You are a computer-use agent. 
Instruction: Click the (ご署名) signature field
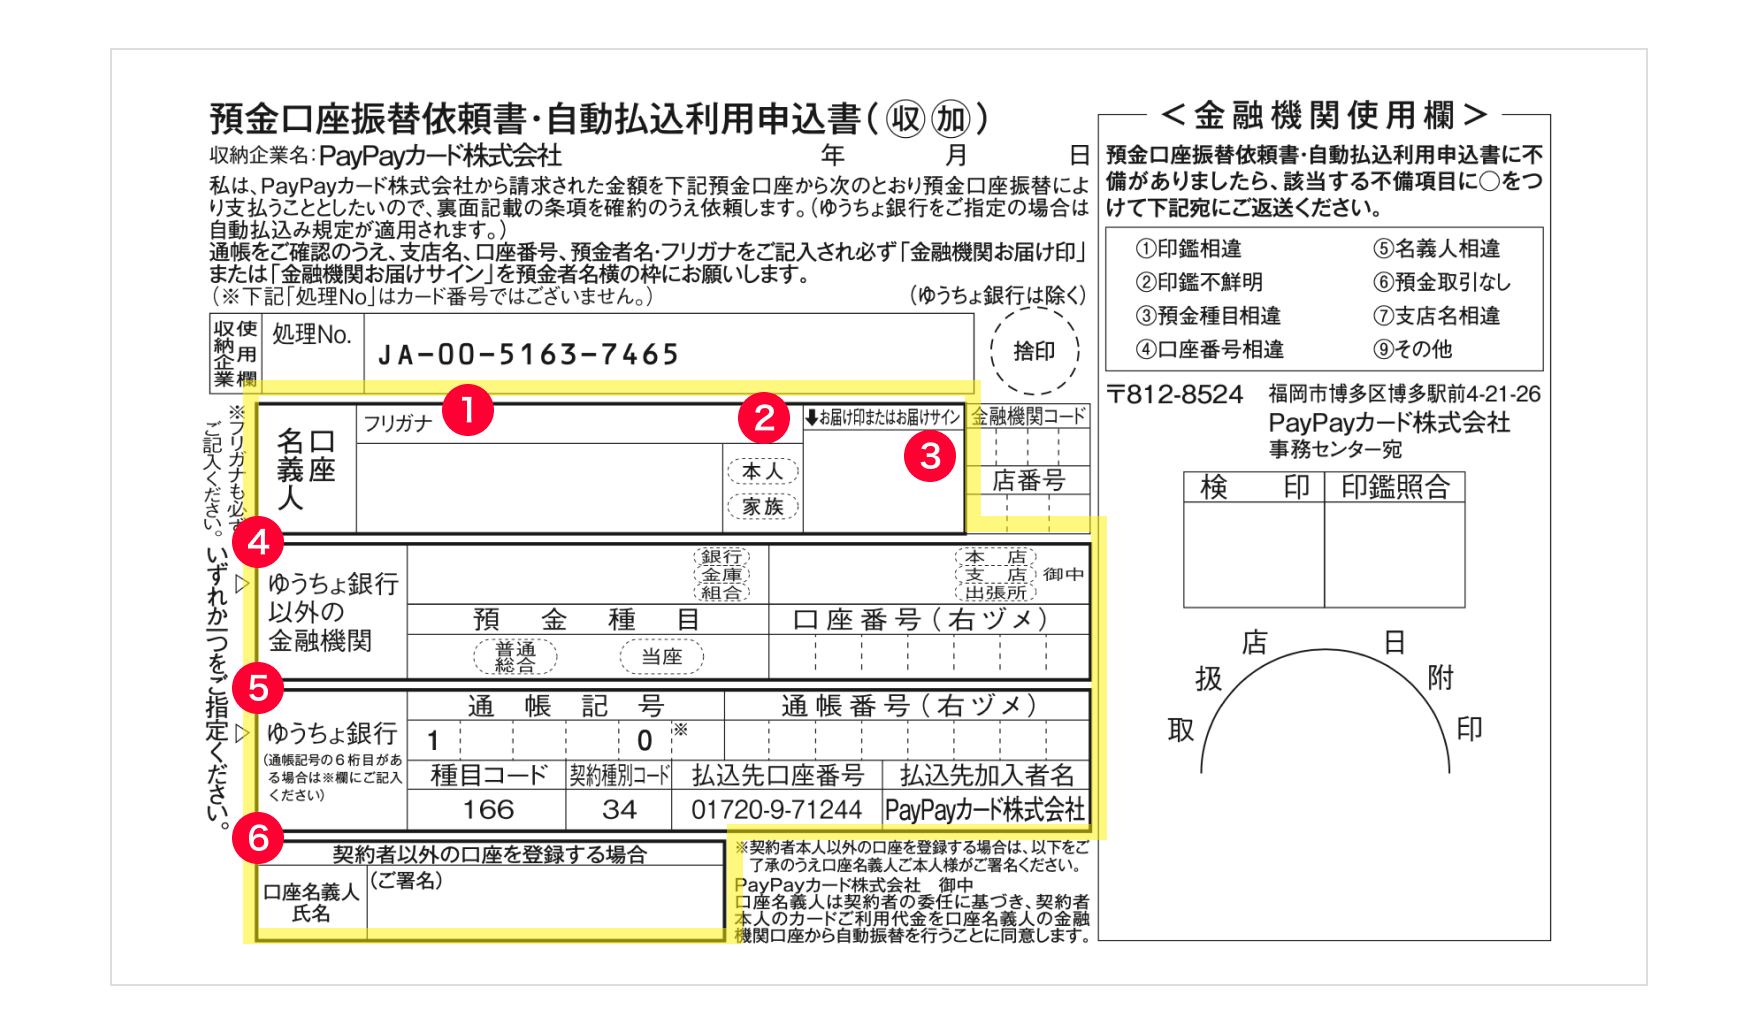546,902
